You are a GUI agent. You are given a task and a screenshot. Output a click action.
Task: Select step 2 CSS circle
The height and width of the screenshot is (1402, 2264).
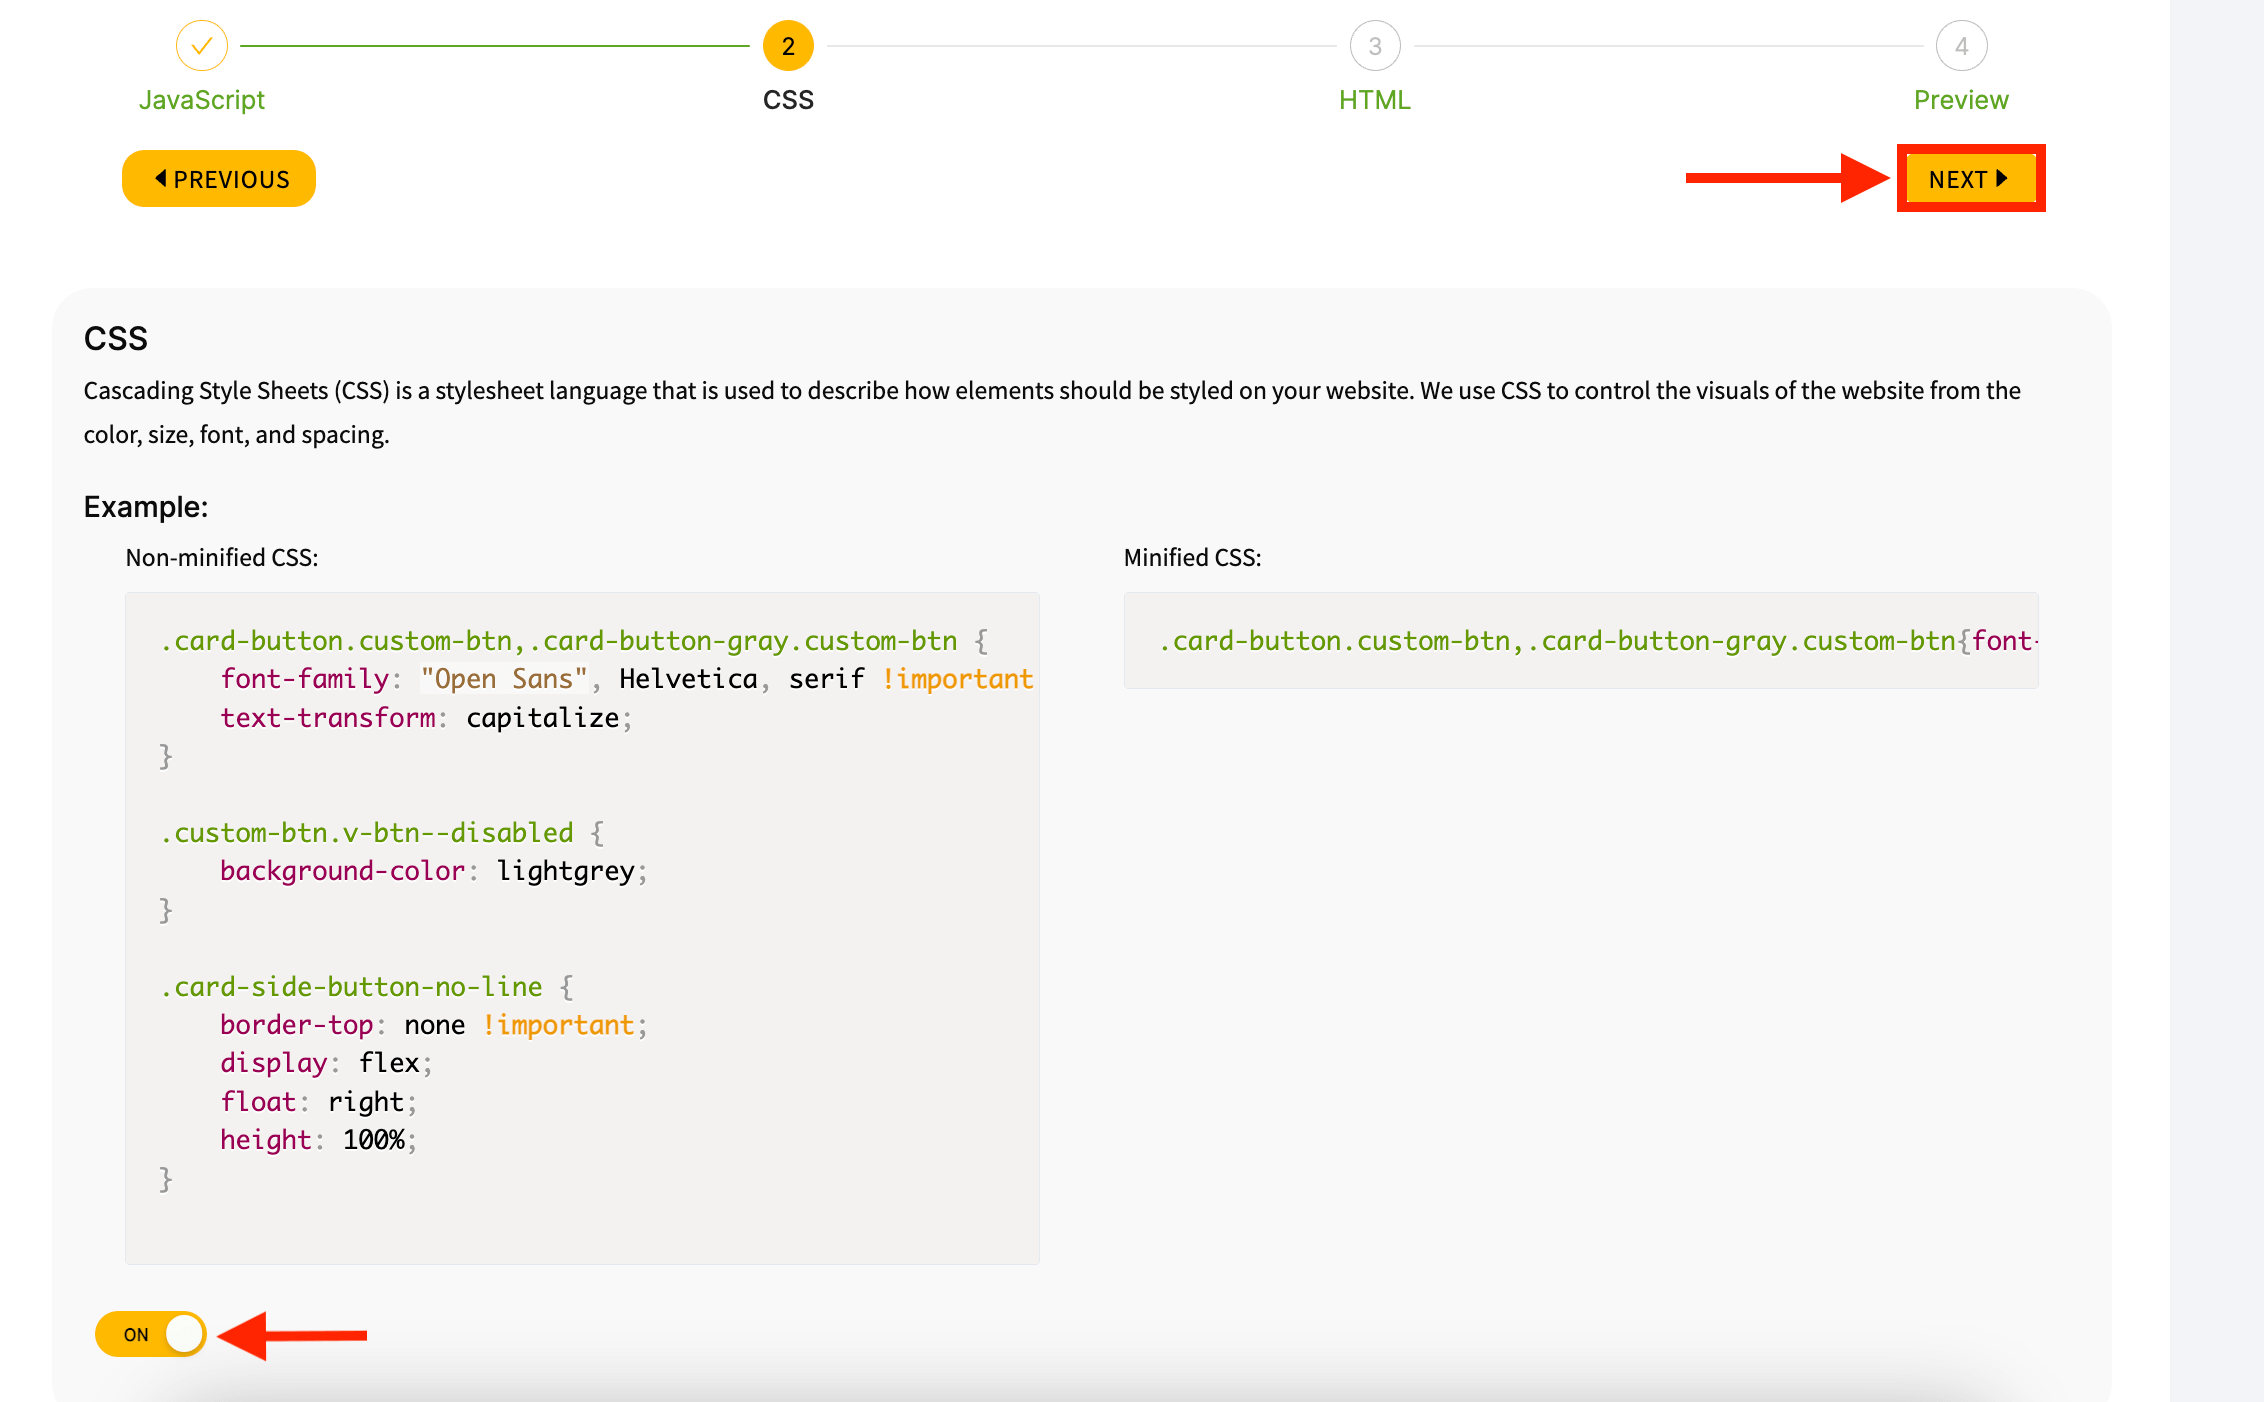pos(788,46)
